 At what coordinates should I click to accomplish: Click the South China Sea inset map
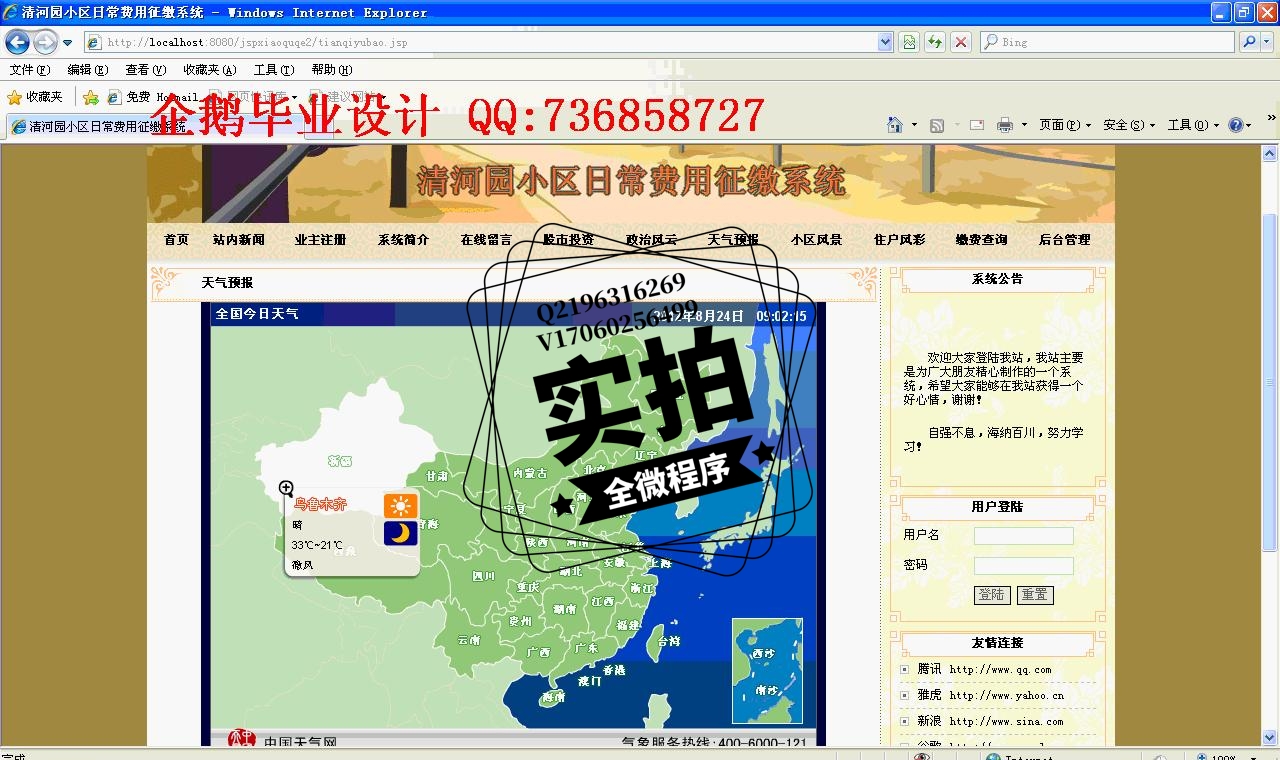coord(767,670)
